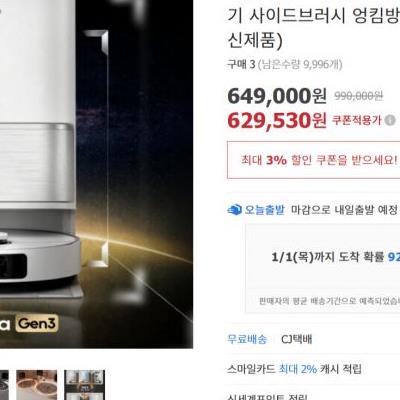The height and width of the screenshot is (400, 400).
Task: Click the 구매 3 purchase count
Action: (x=241, y=64)
